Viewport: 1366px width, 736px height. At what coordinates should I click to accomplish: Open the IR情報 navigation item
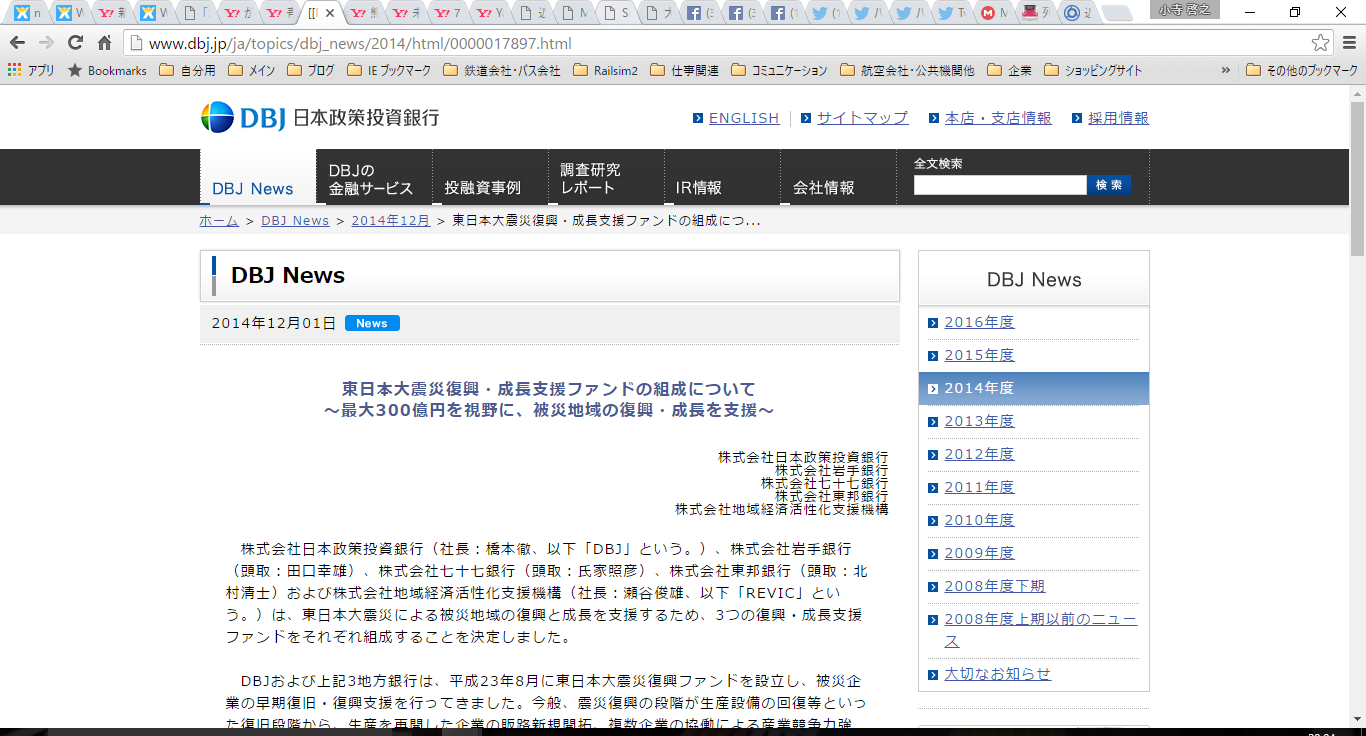click(x=722, y=178)
